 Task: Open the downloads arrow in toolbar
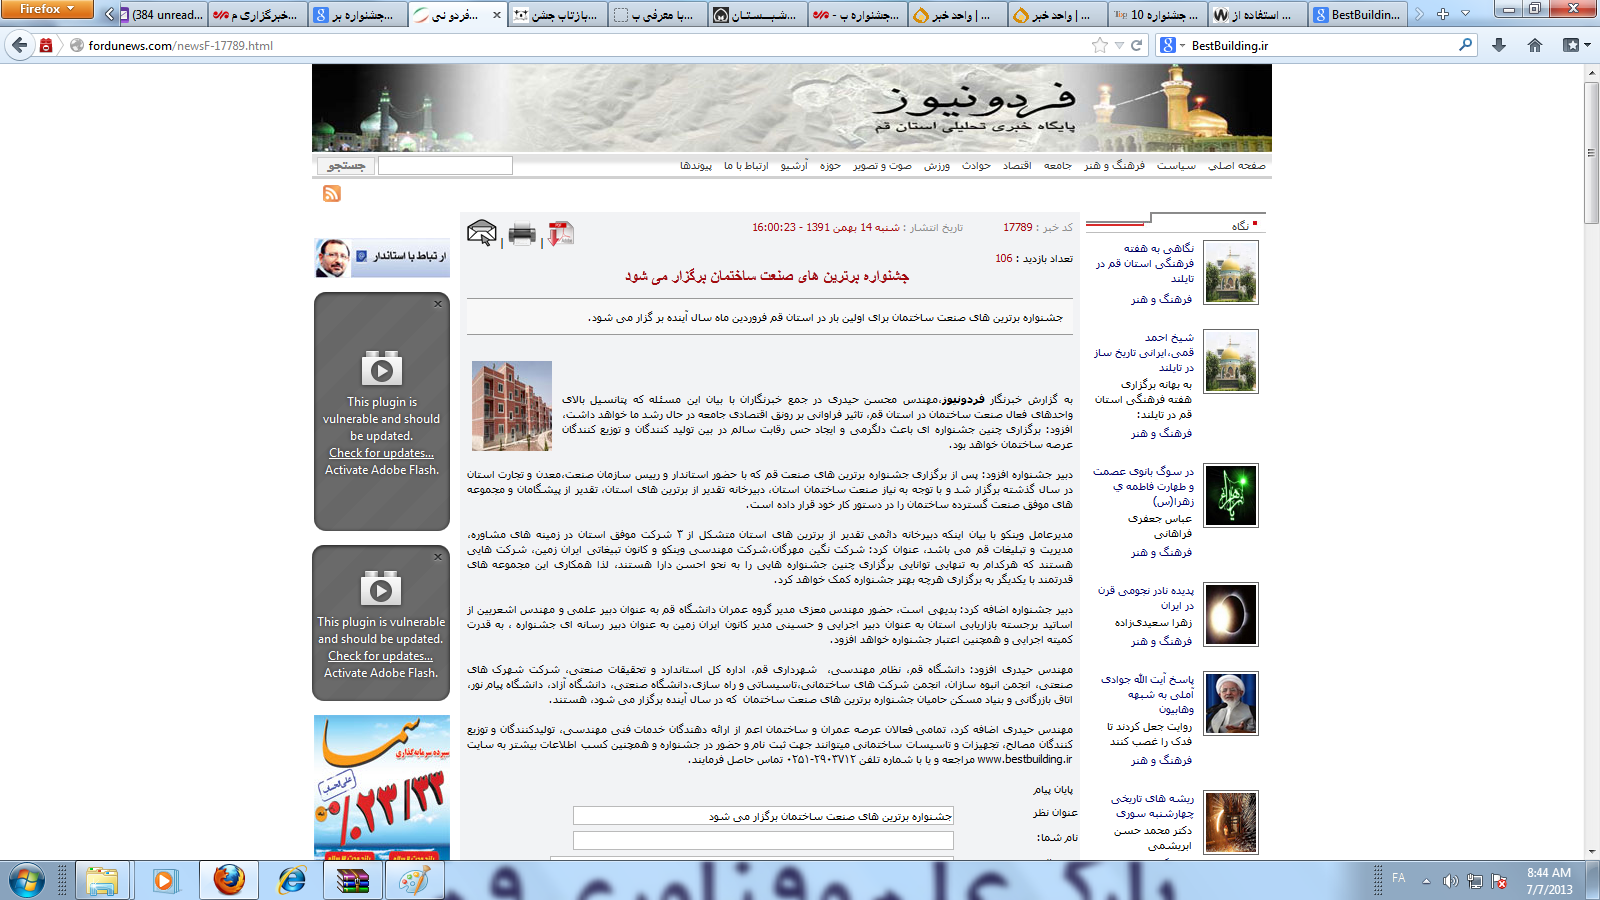[x=1498, y=45]
